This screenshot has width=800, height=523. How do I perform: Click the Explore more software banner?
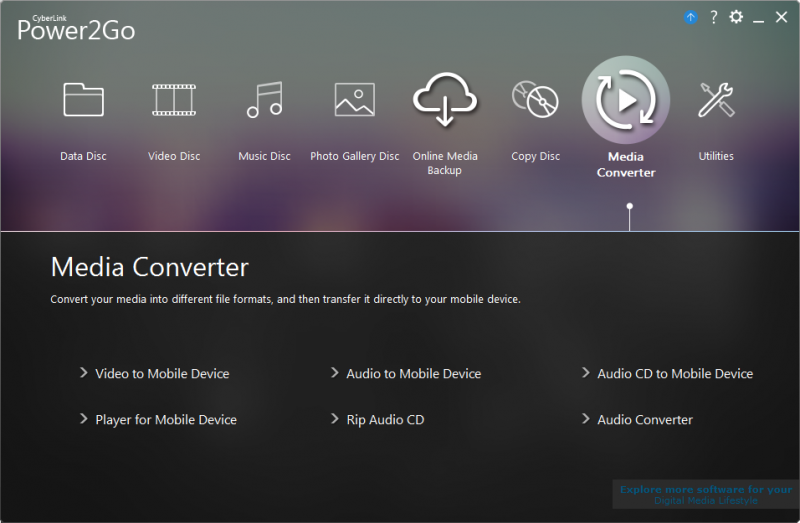pos(706,494)
